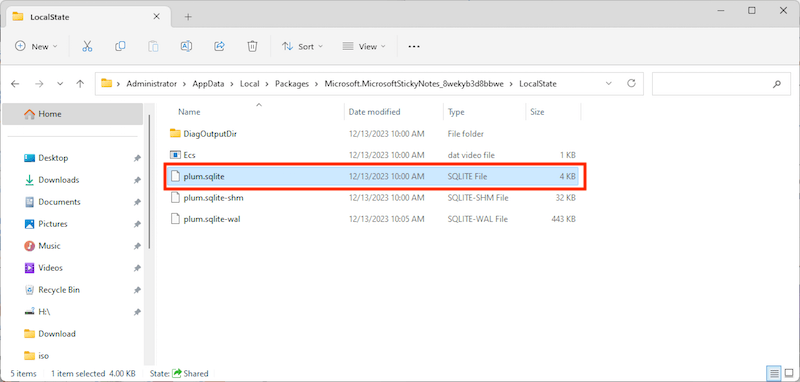Viewport: 800px width, 382px height.
Task: Sort by Date modified column header
Action: click(374, 112)
